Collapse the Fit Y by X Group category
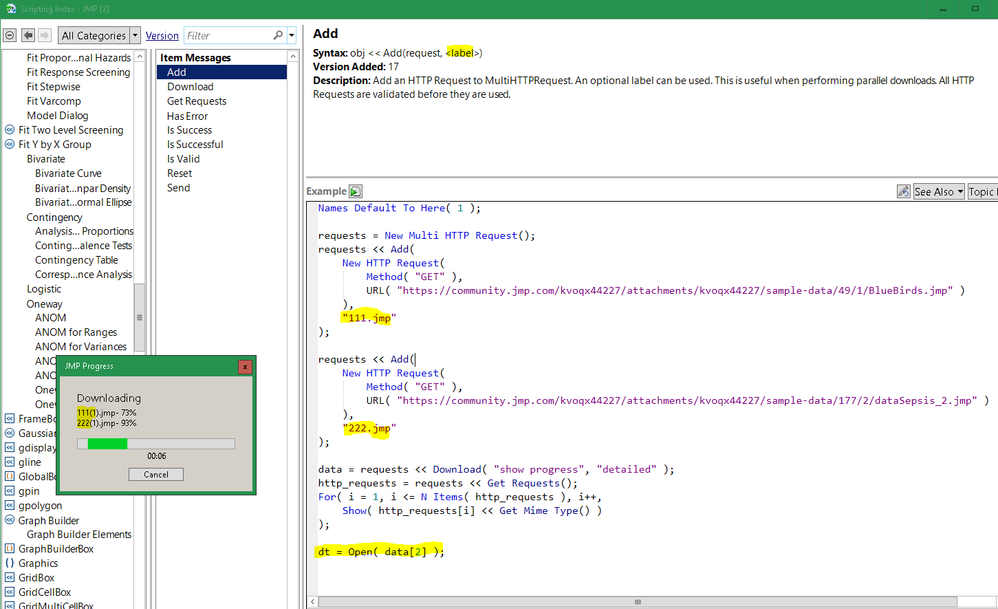This screenshot has width=998, height=609. (x=9, y=144)
